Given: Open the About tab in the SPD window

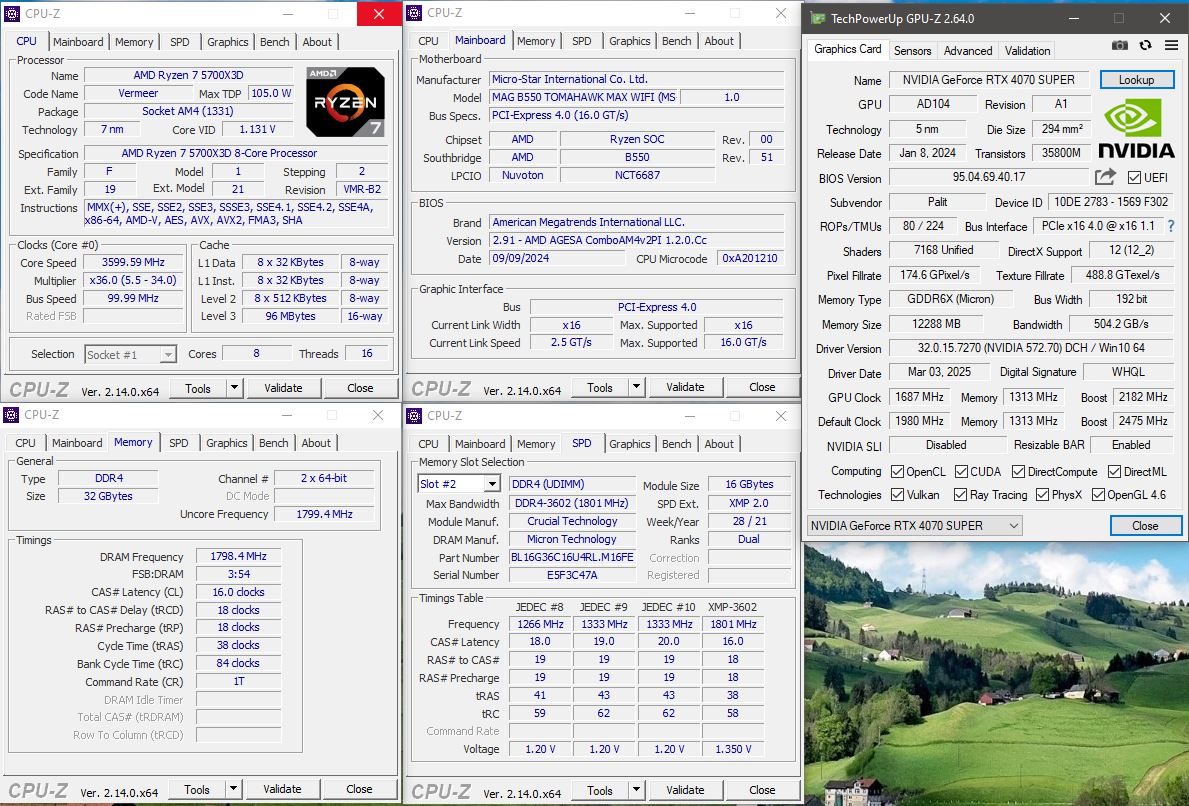Looking at the screenshot, I should (x=719, y=444).
